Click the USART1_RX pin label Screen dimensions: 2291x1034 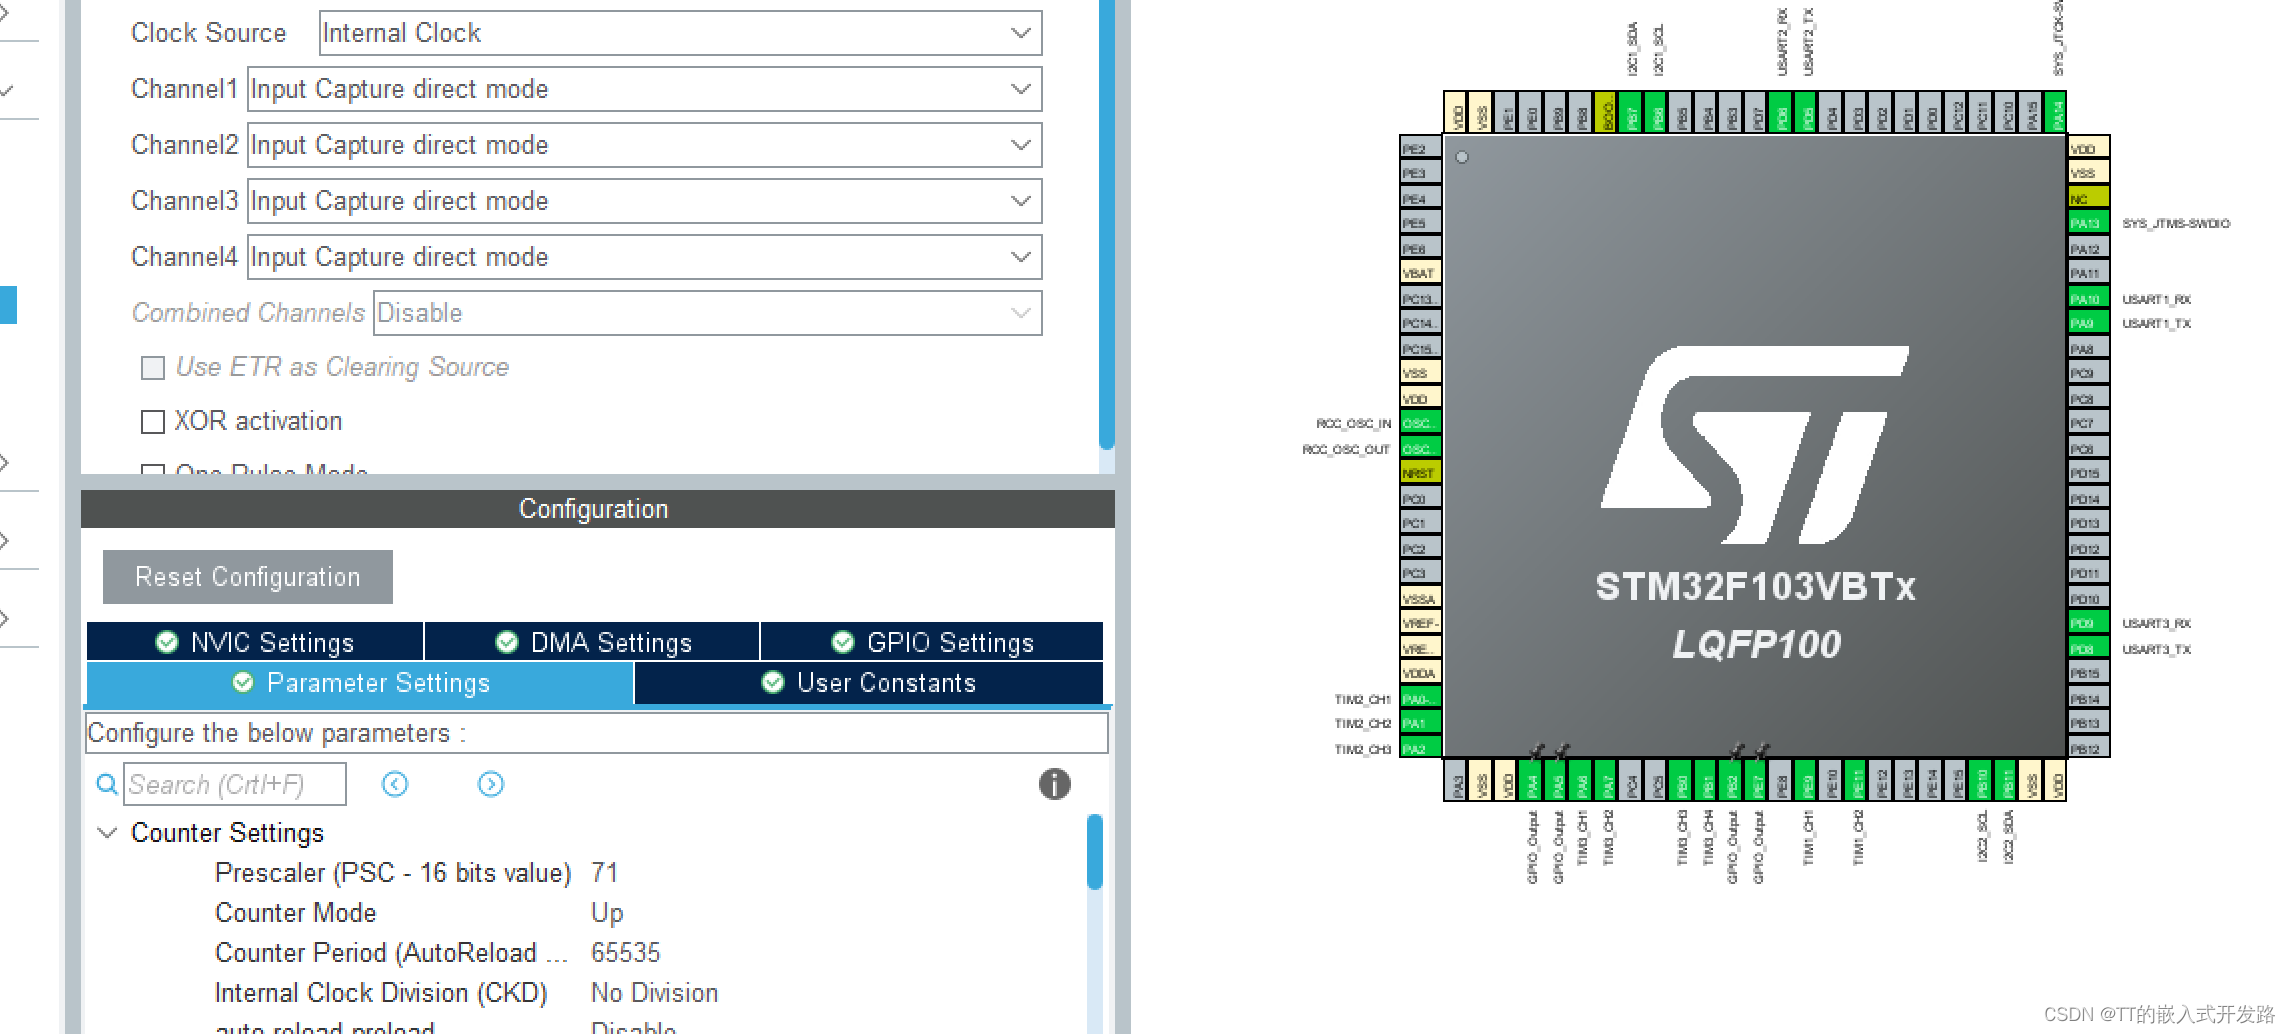pyautogui.click(x=2156, y=299)
